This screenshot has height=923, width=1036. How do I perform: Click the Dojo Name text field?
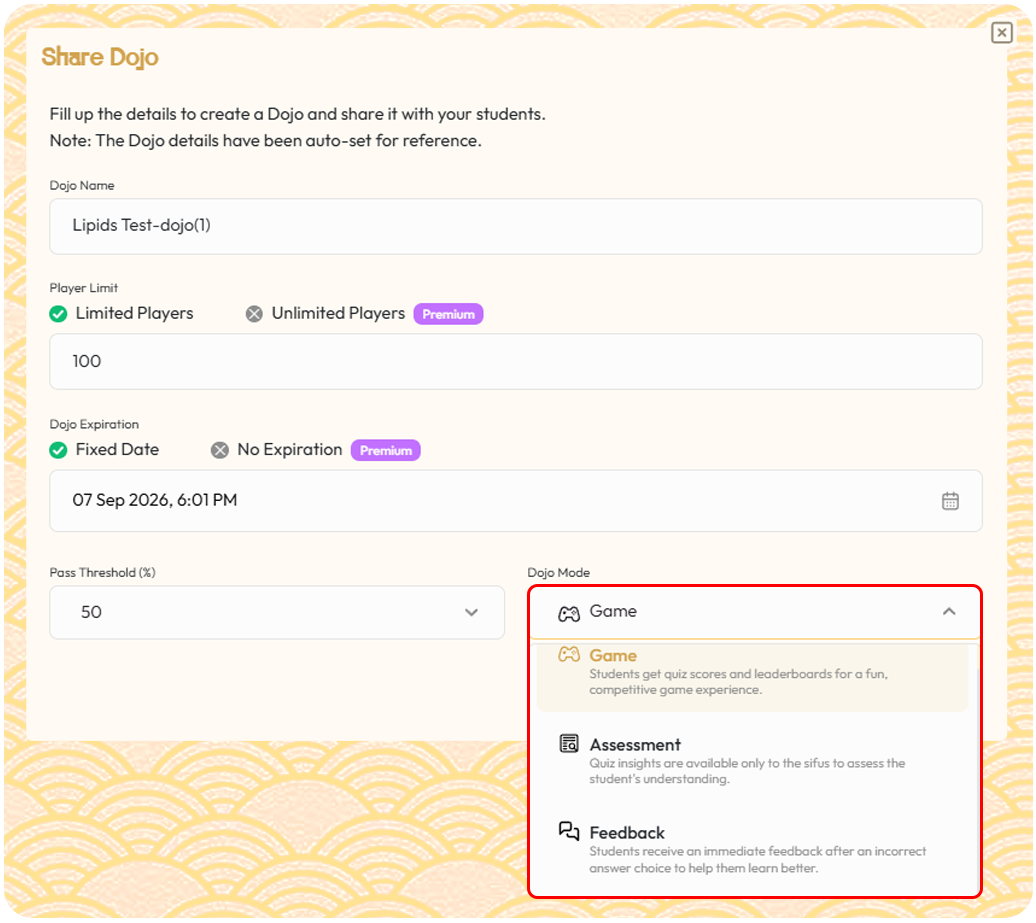tap(515, 226)
